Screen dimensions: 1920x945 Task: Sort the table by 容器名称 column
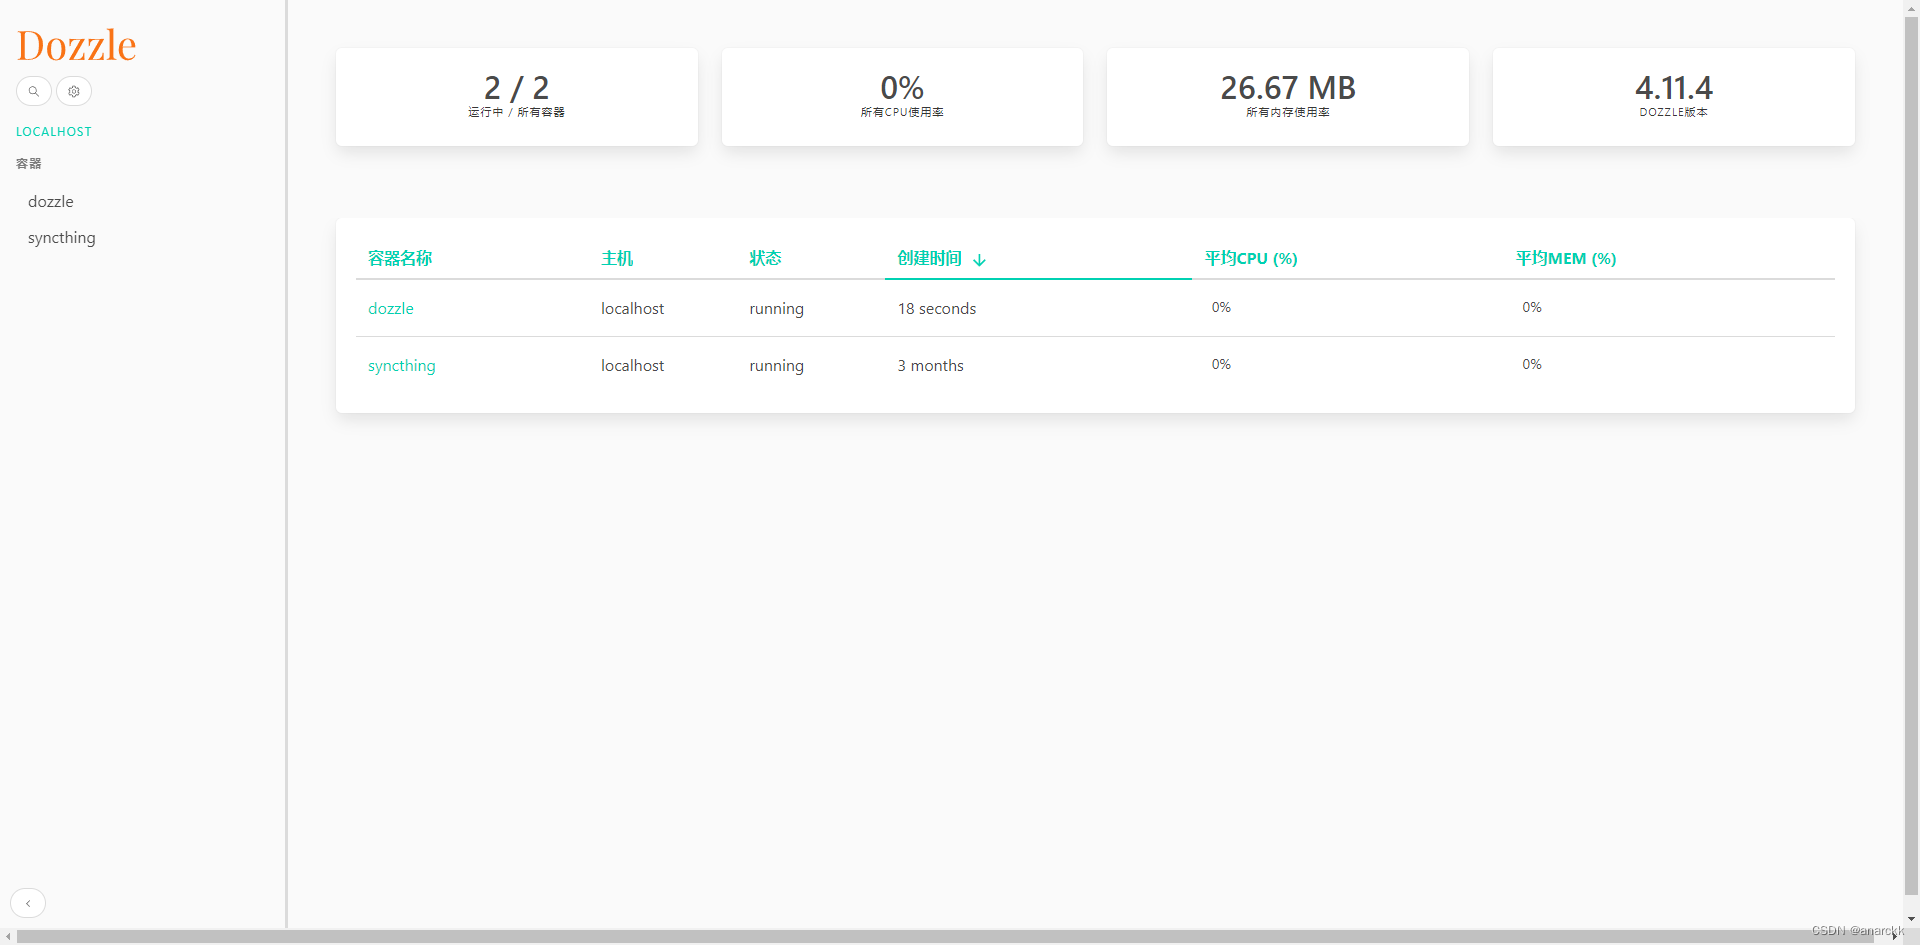point(400,258)
